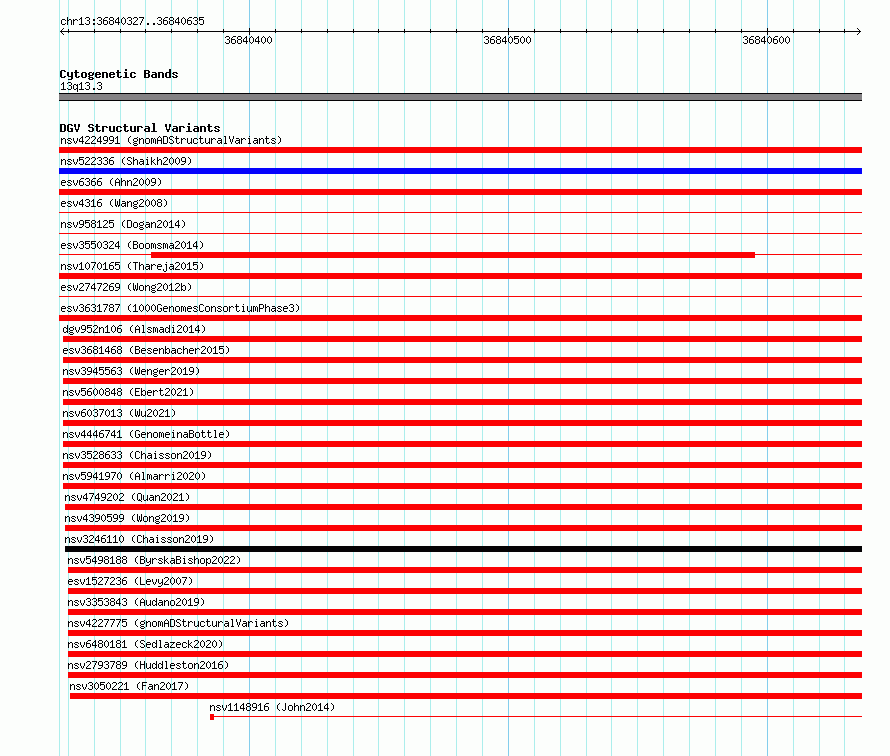Select nsv4227775 (gnomADStructuralVariants) label
890x756 pixels.
[178, 623]
